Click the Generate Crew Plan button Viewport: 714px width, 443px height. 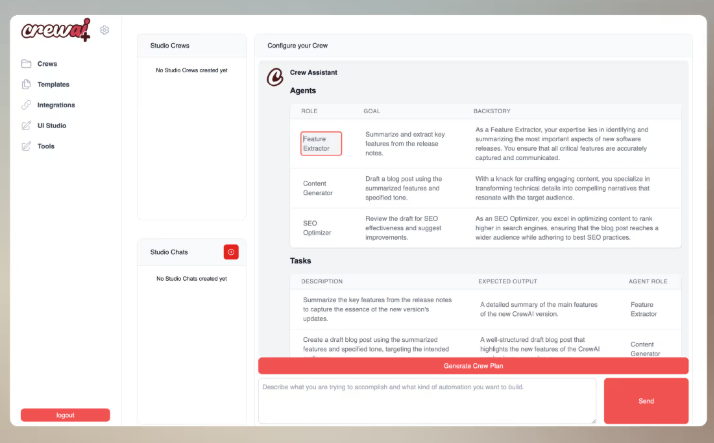pyautogui.click(x=473, y=366)
